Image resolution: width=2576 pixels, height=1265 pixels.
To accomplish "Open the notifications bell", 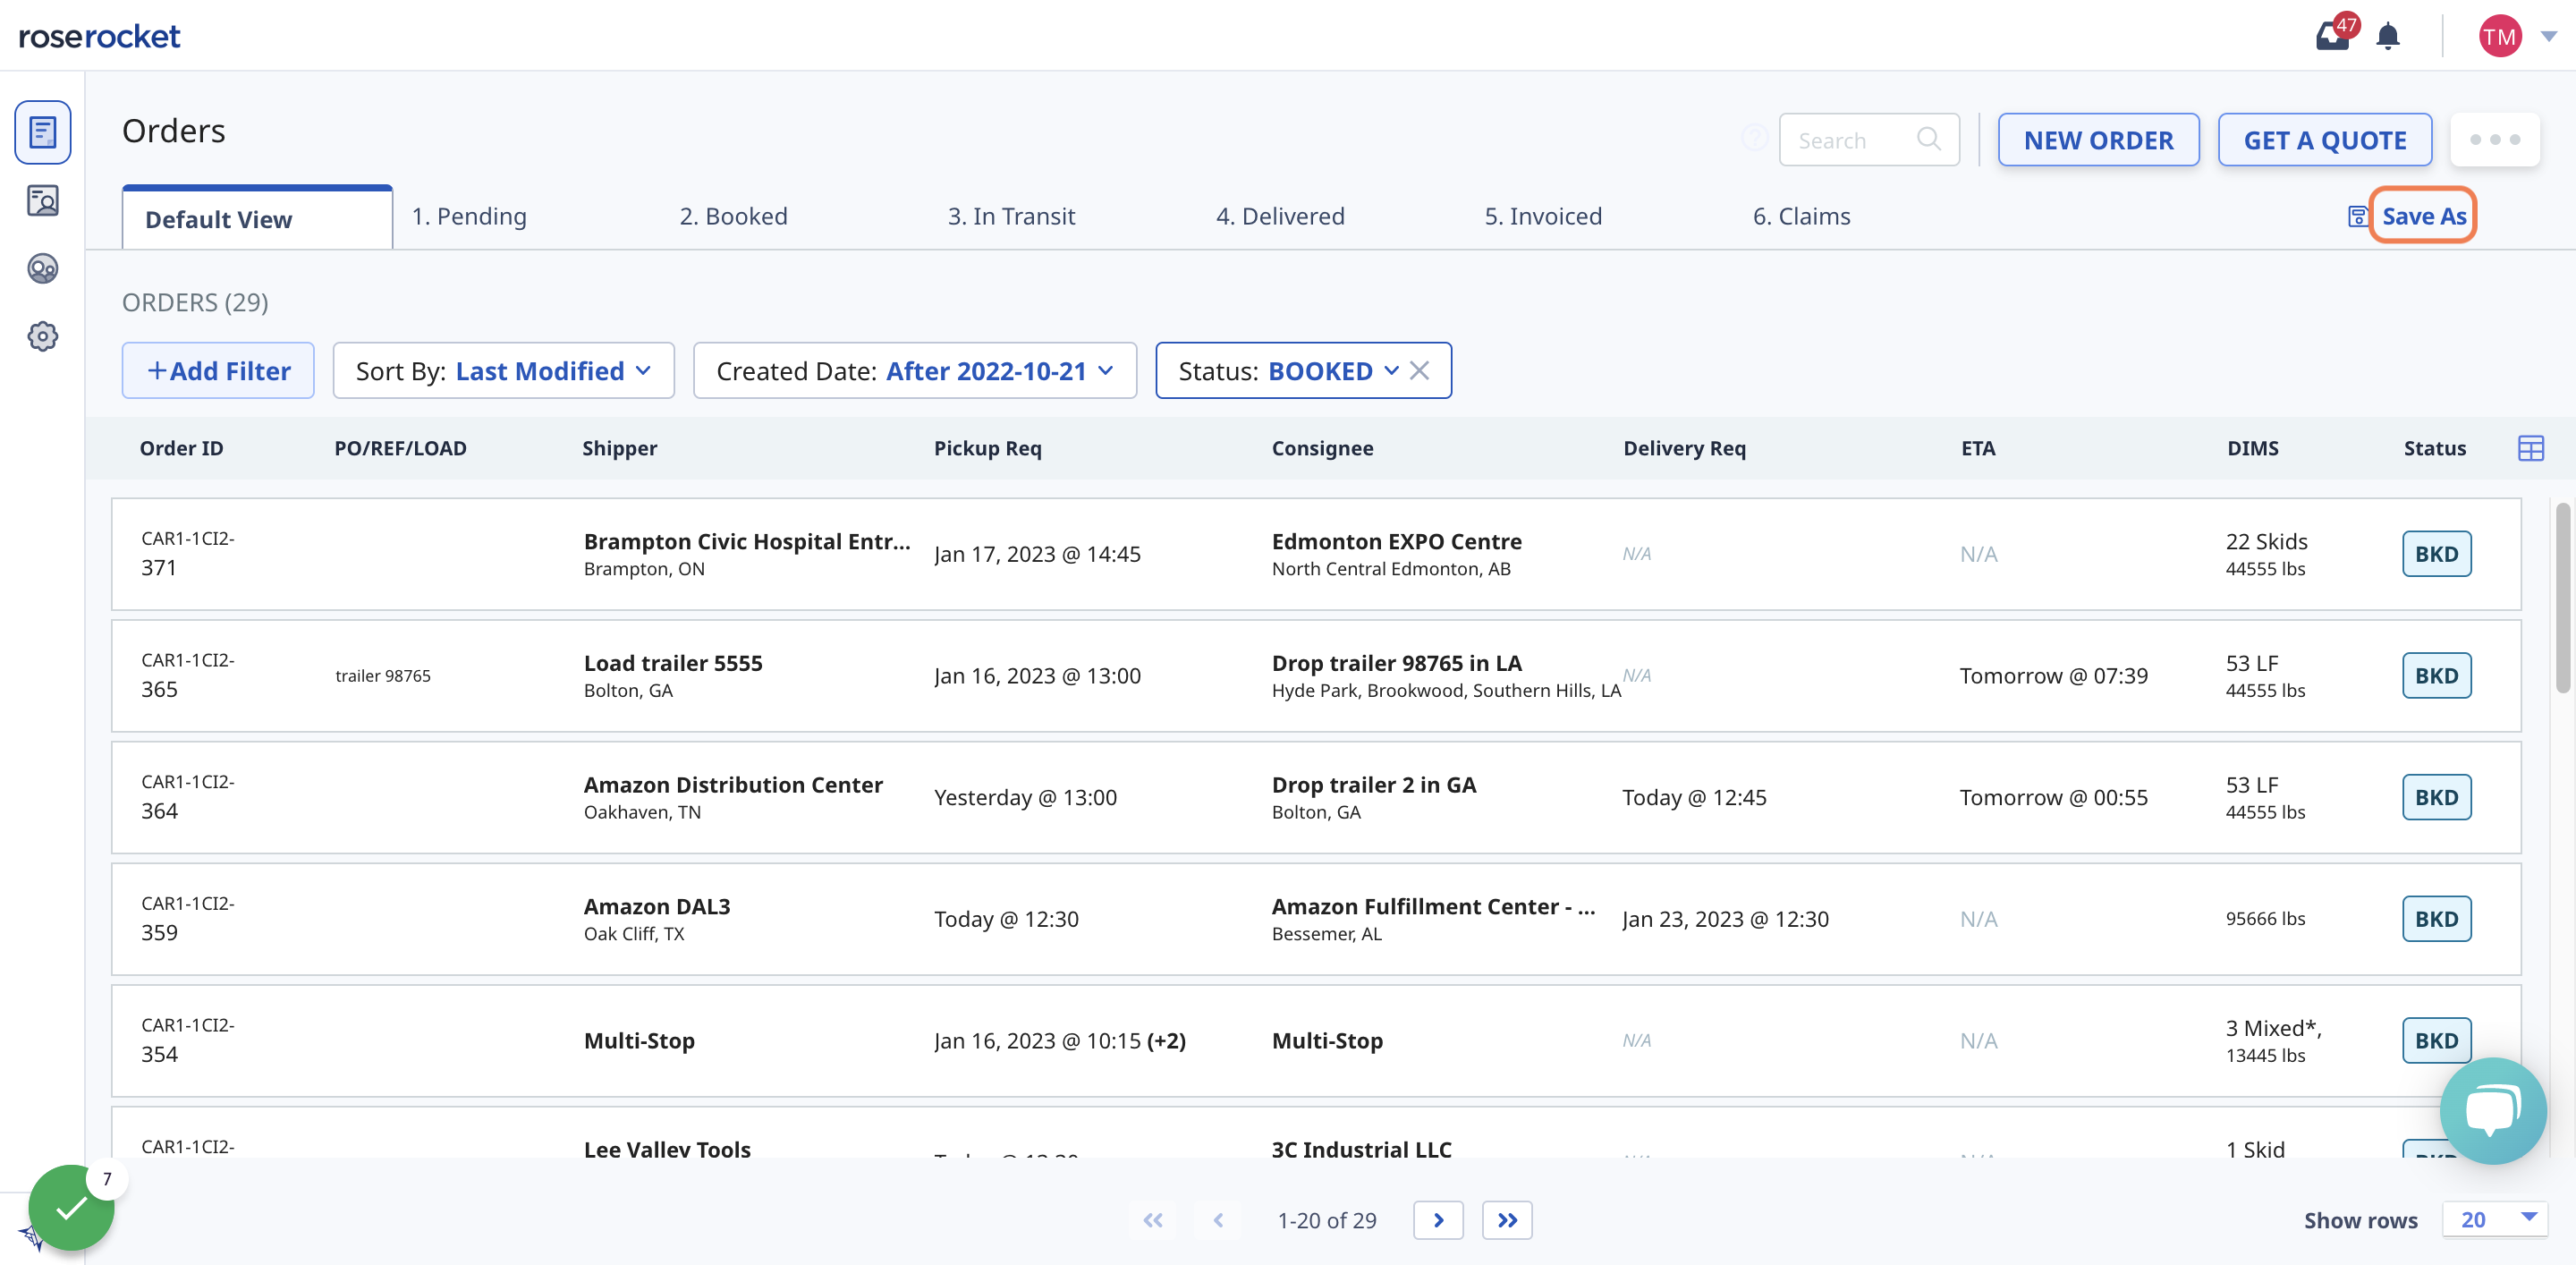I will [x=2388, y=36].
